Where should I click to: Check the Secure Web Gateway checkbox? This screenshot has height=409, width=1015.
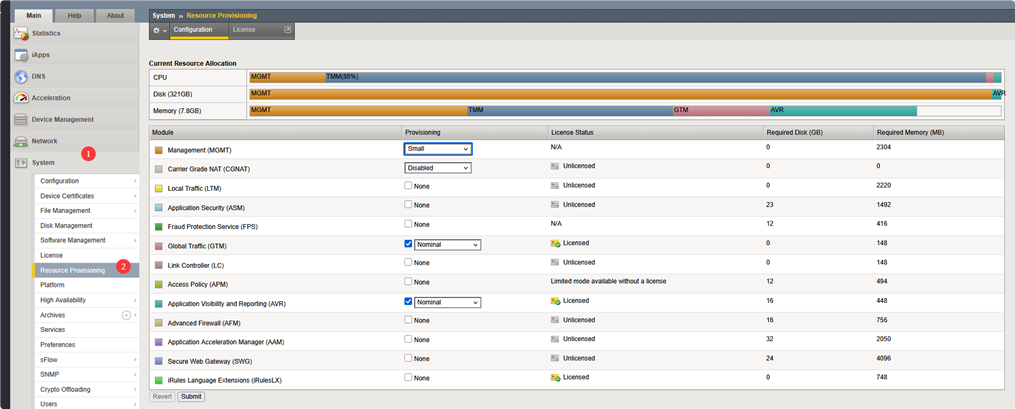pyautogui.click(x=408, y=358)
